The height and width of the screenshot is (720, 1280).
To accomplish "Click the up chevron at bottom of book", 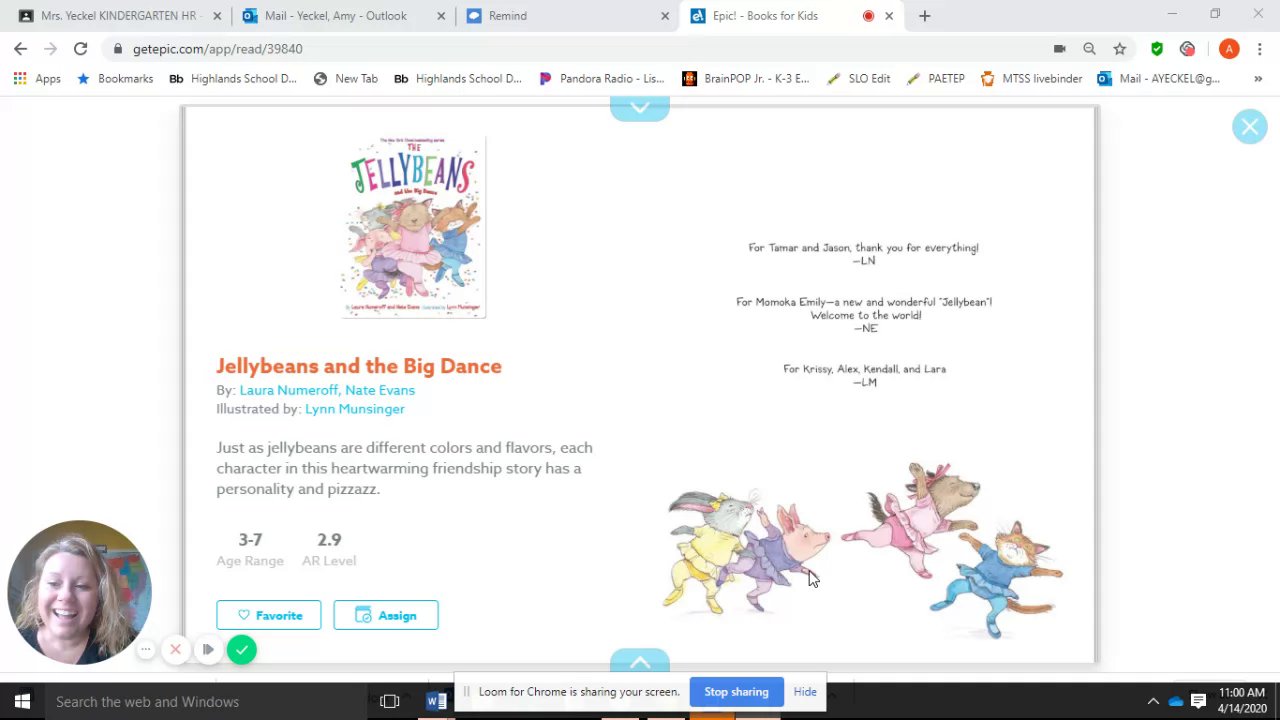I will tap(640, 661).
